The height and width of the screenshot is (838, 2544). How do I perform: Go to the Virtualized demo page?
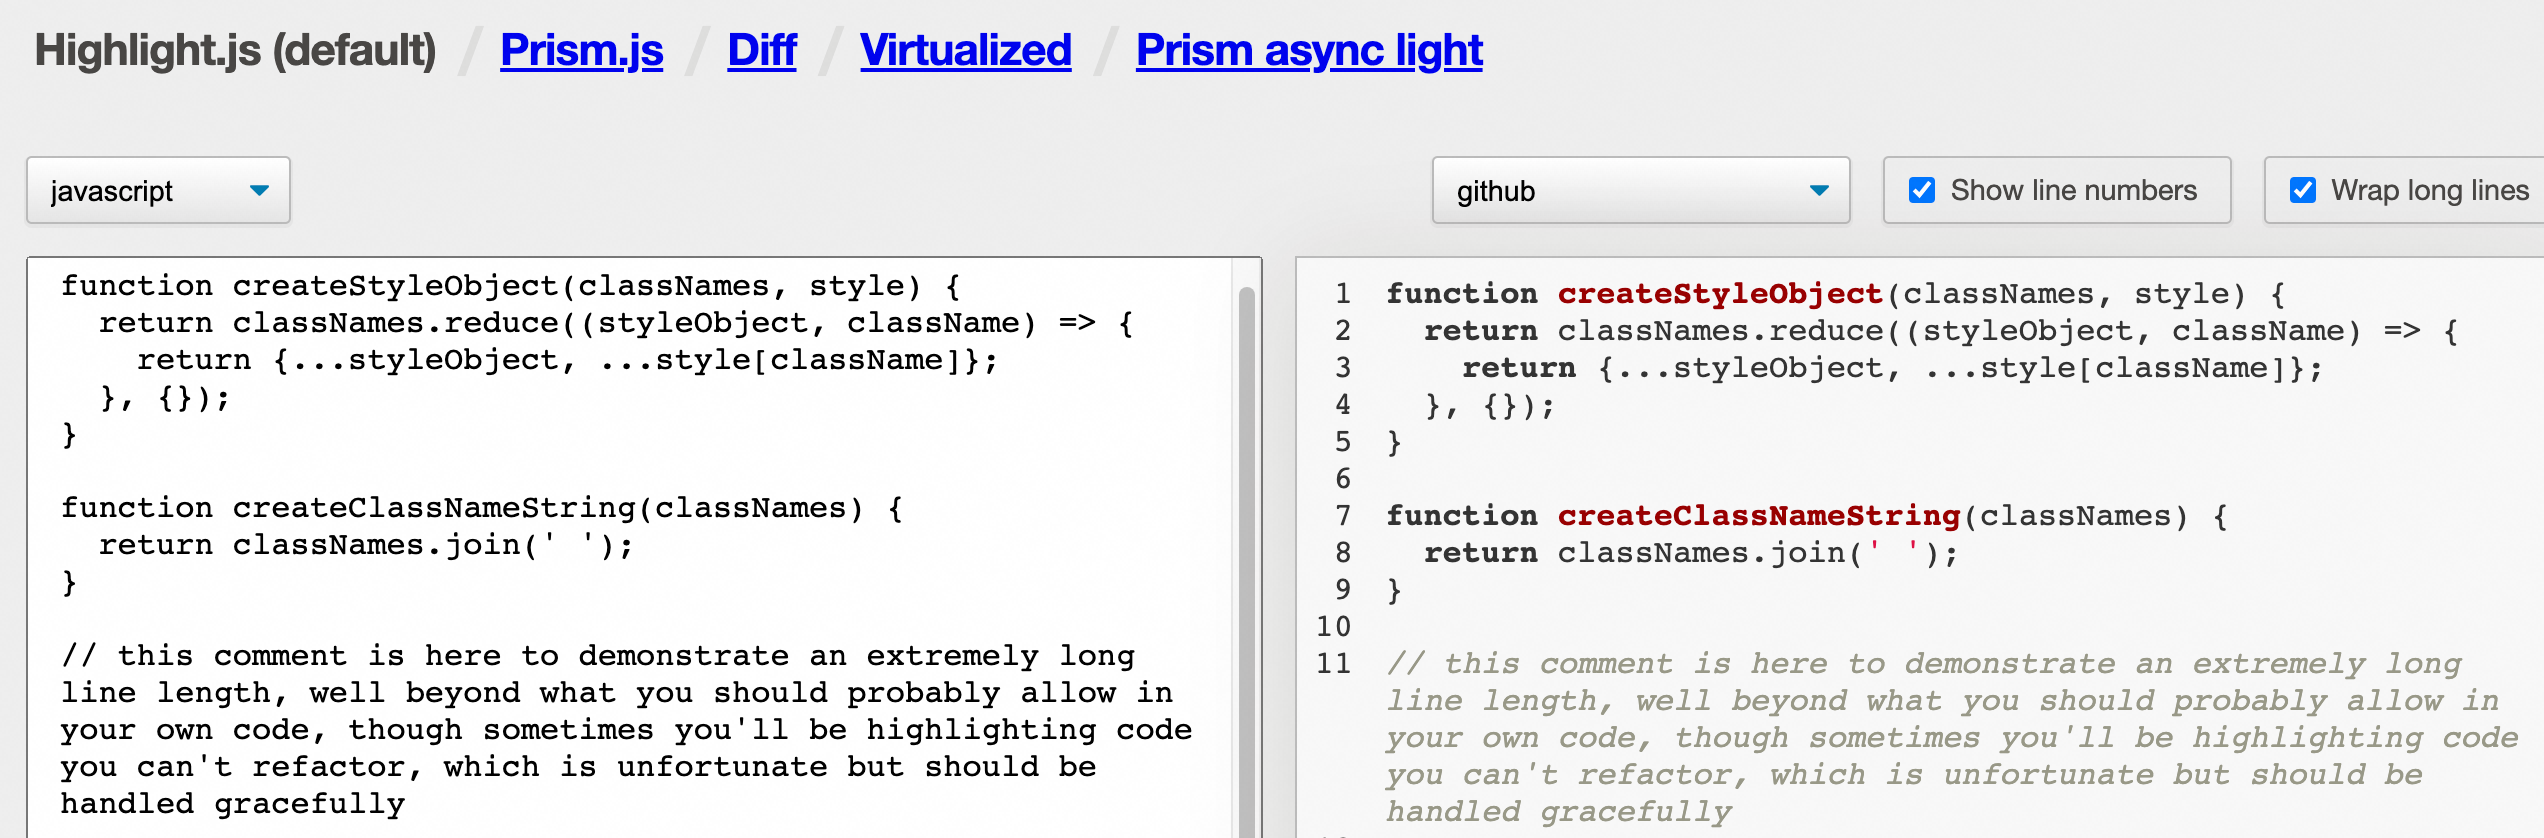[x=965, y=50]
